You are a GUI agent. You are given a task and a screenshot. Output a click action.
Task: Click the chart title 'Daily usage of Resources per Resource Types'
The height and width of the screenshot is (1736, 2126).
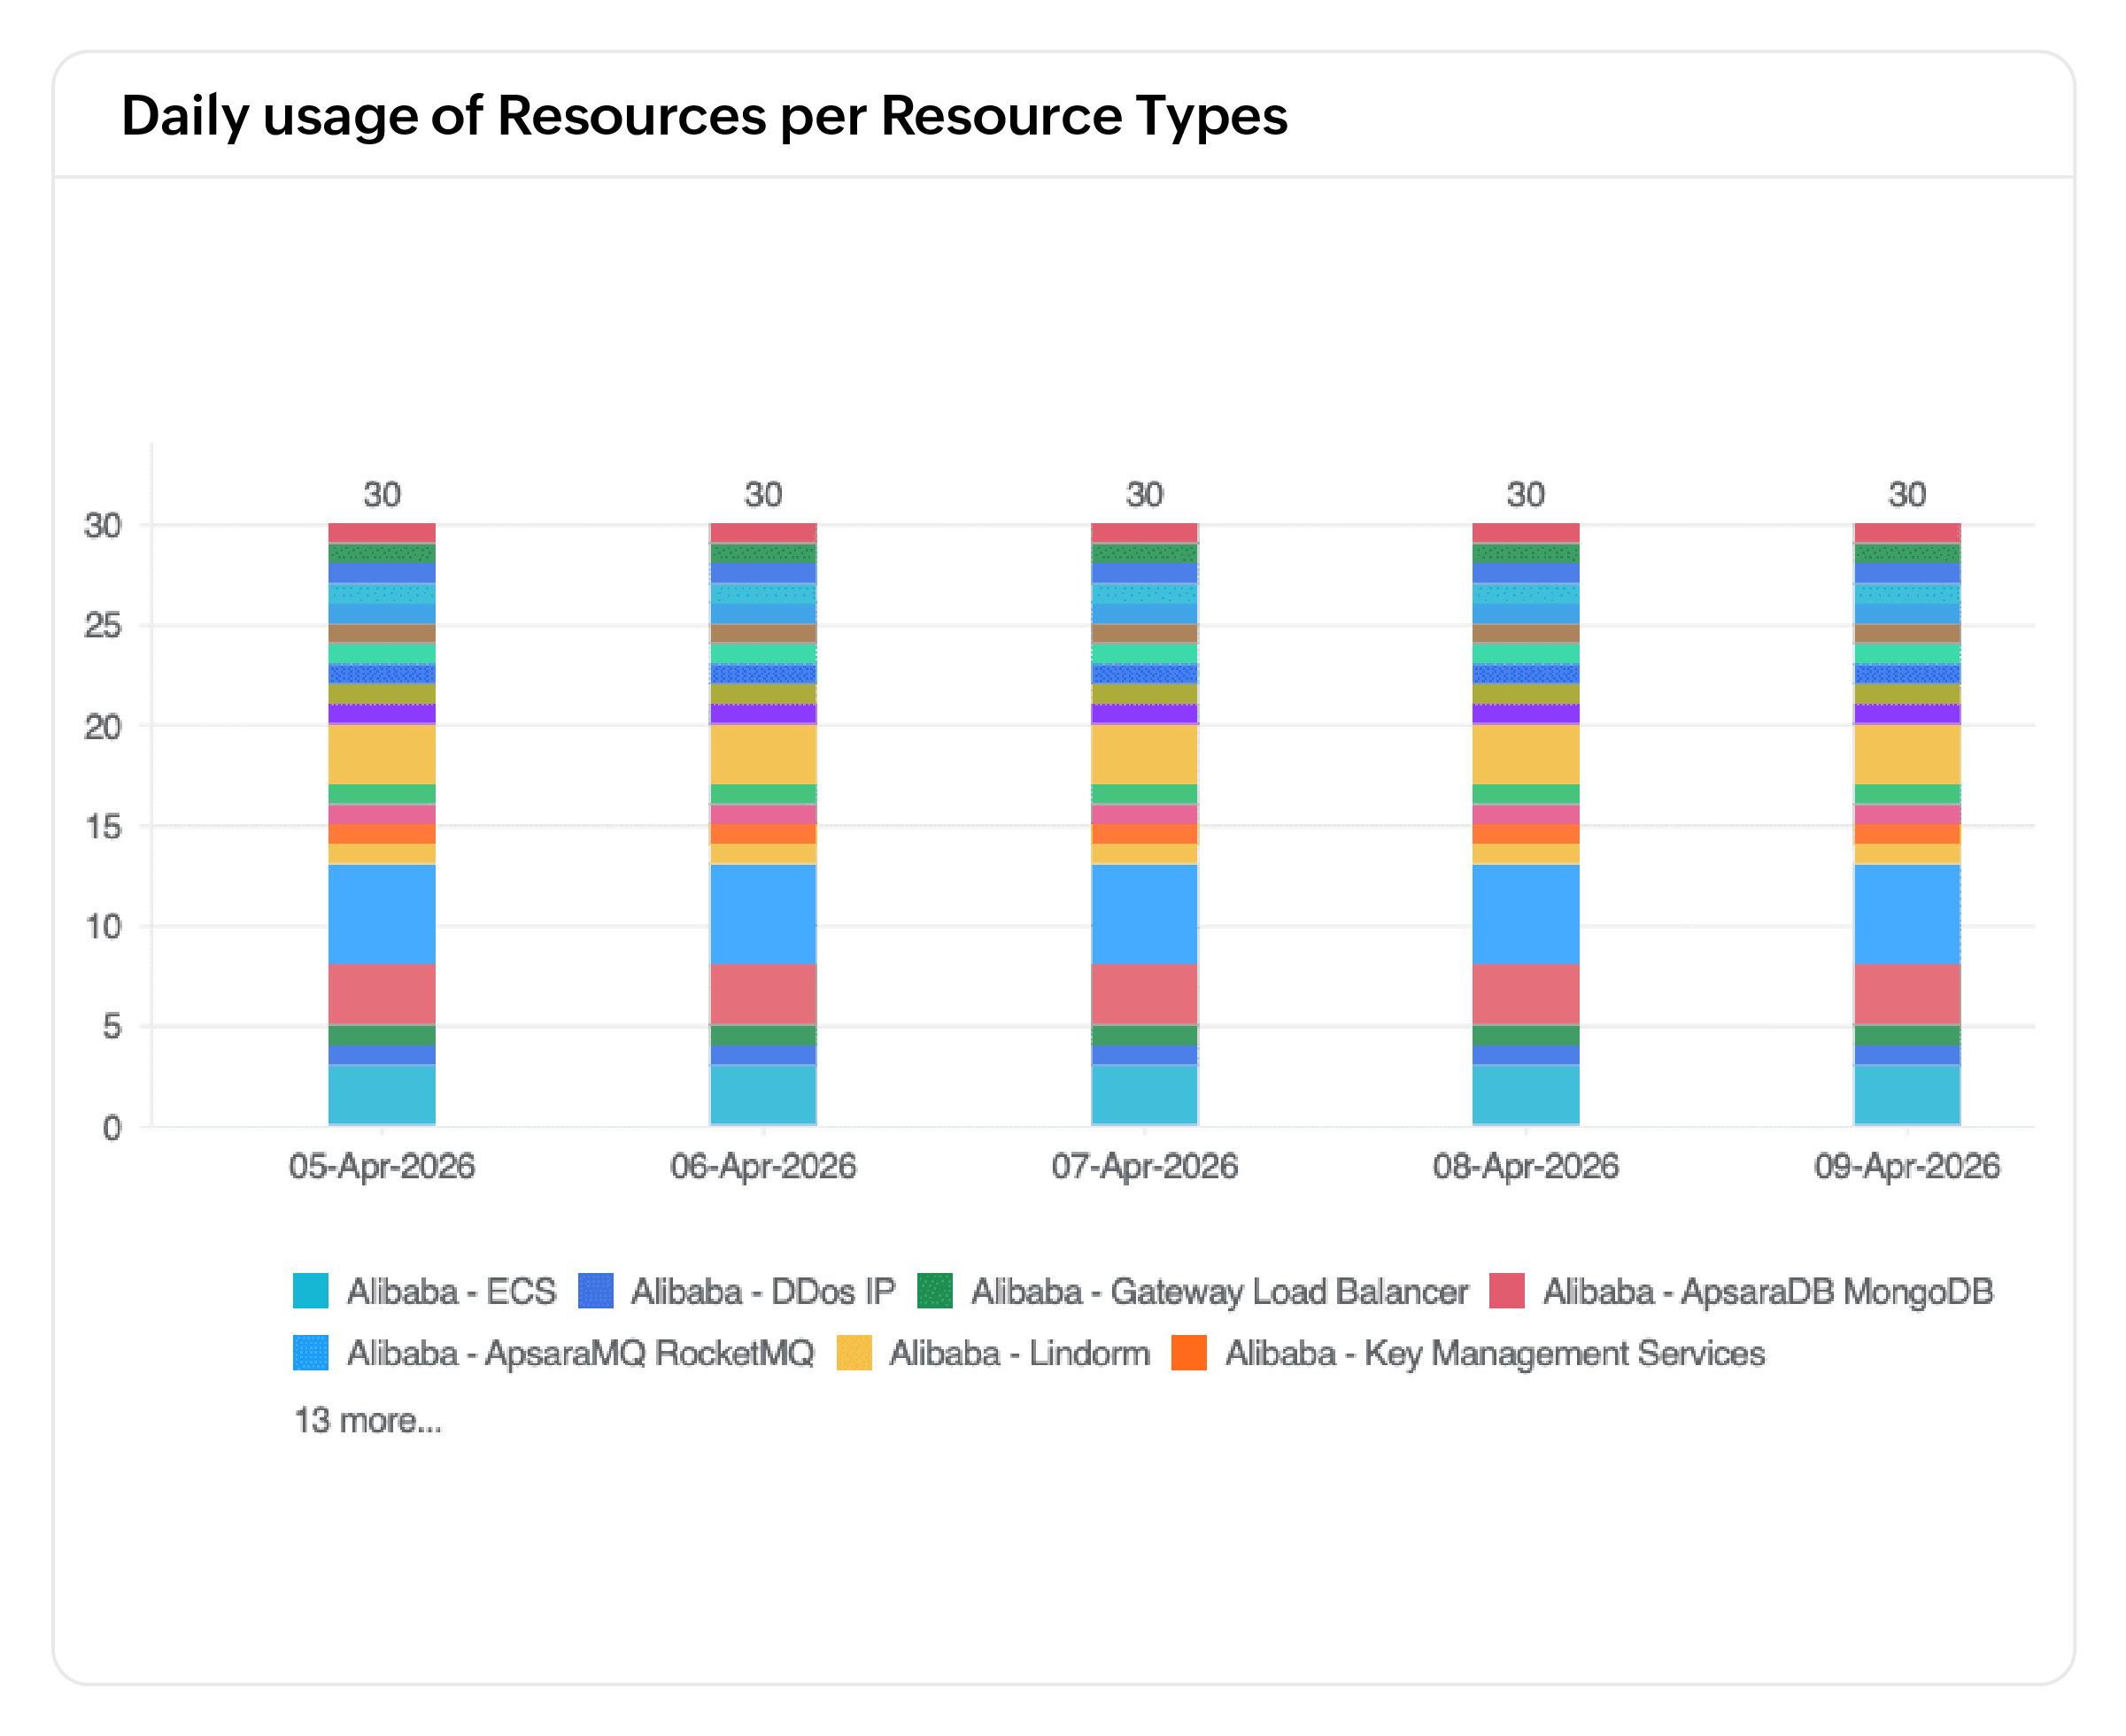pyautogui.click(x=704, y=115)
